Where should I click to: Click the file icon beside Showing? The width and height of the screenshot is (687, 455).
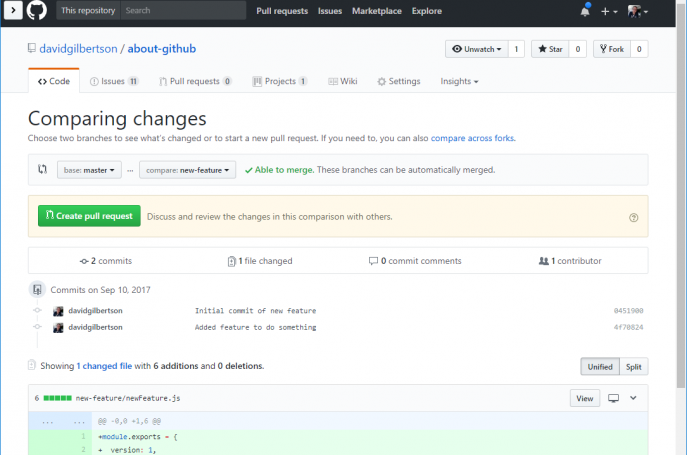click(32, 365)
